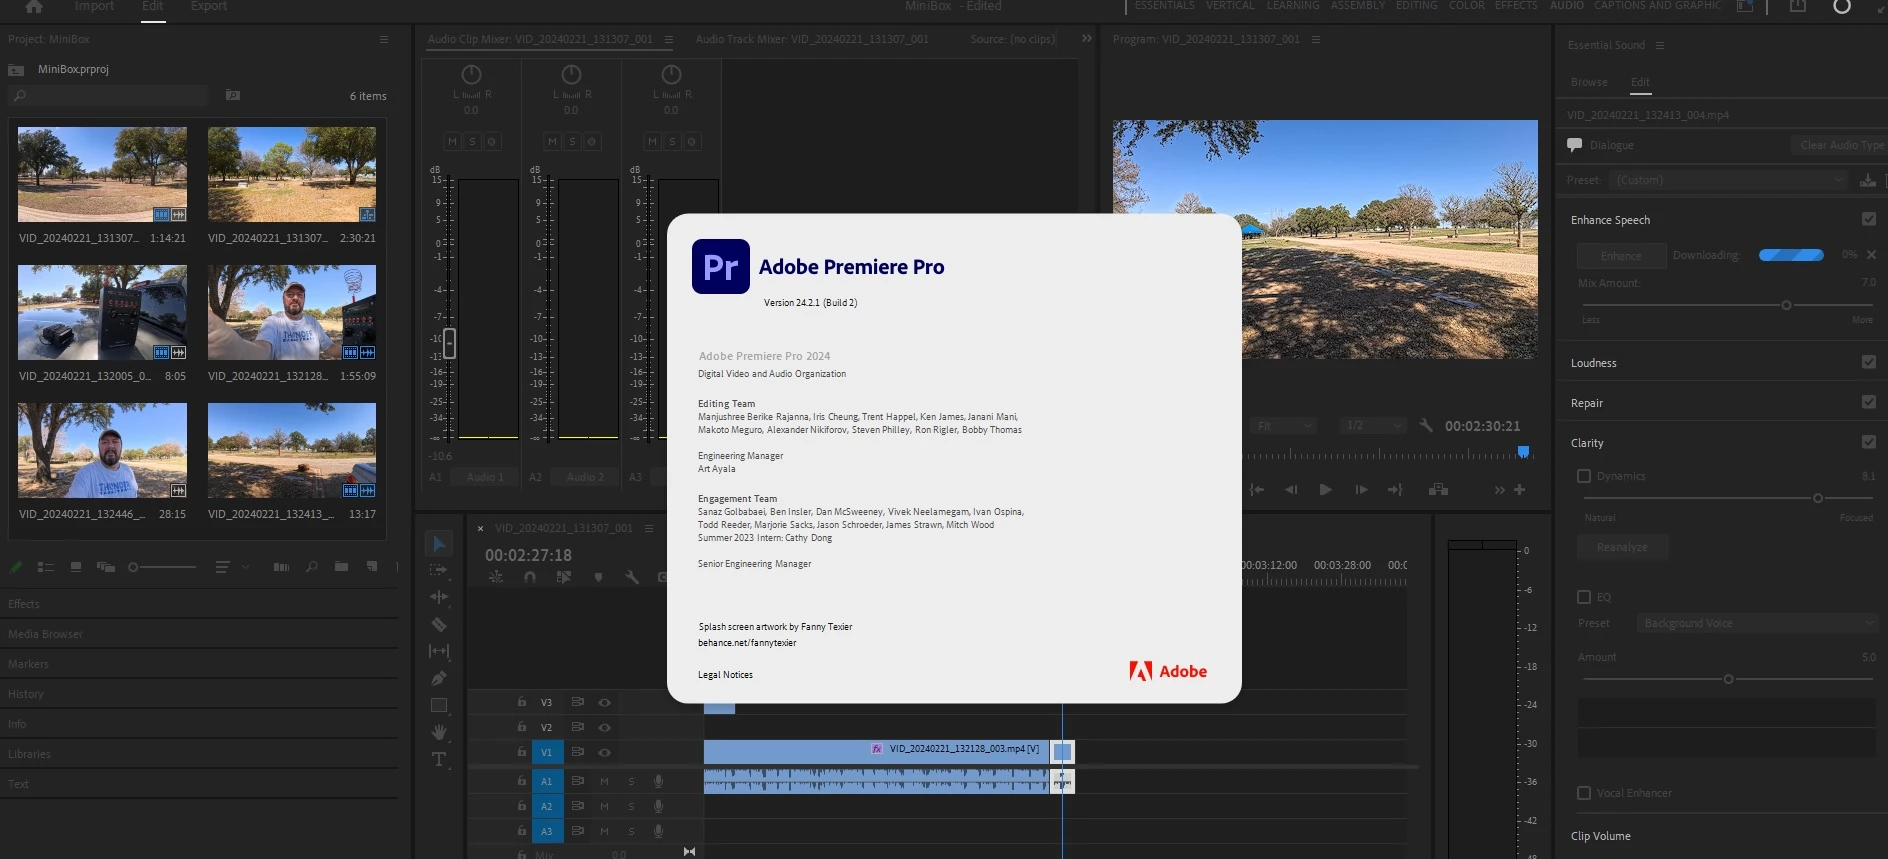Select the Ripple Edit tool
Viewport: 1888px width, 859px height.
438,597
